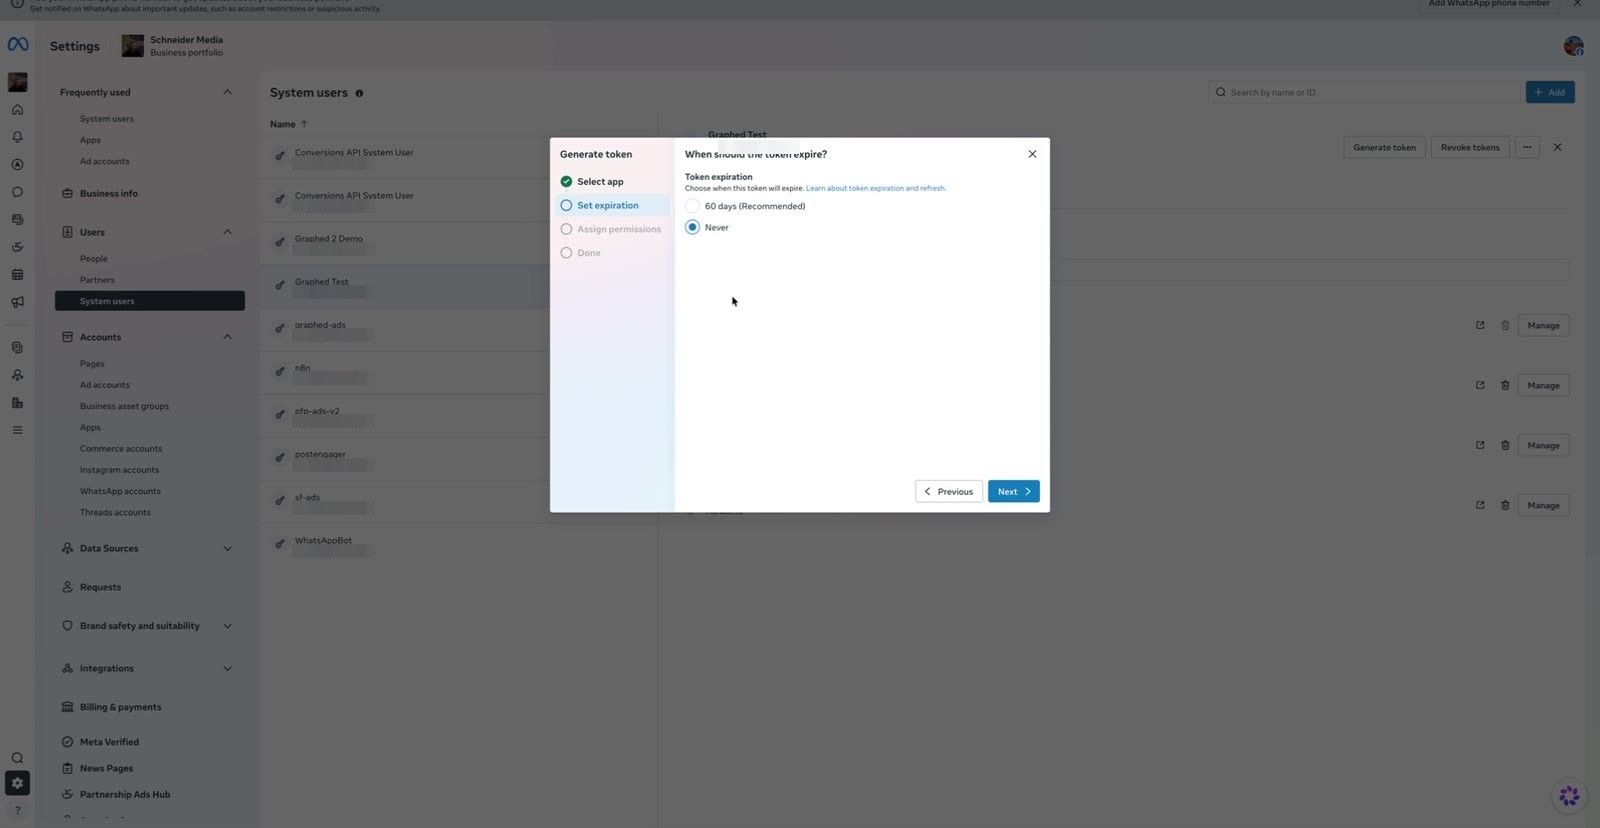Image resolution: width=1600 pixels, height=828 pixels.
Task: Open Partners under Users
Action: point(97,280)
